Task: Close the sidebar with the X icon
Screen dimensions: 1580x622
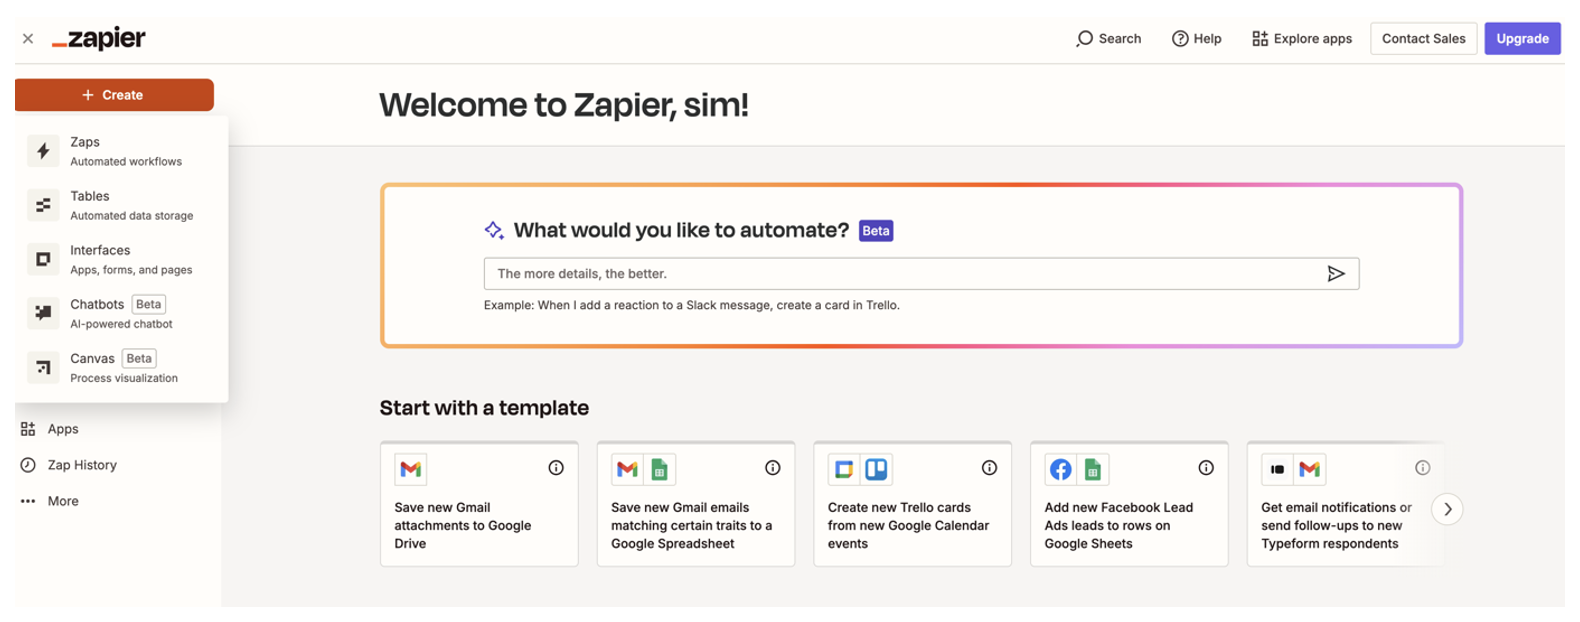Action: [28, 39]
